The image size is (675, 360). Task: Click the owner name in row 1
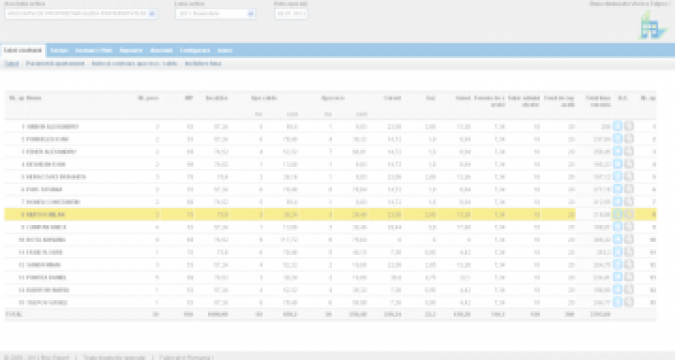click(x=52, y=127)
